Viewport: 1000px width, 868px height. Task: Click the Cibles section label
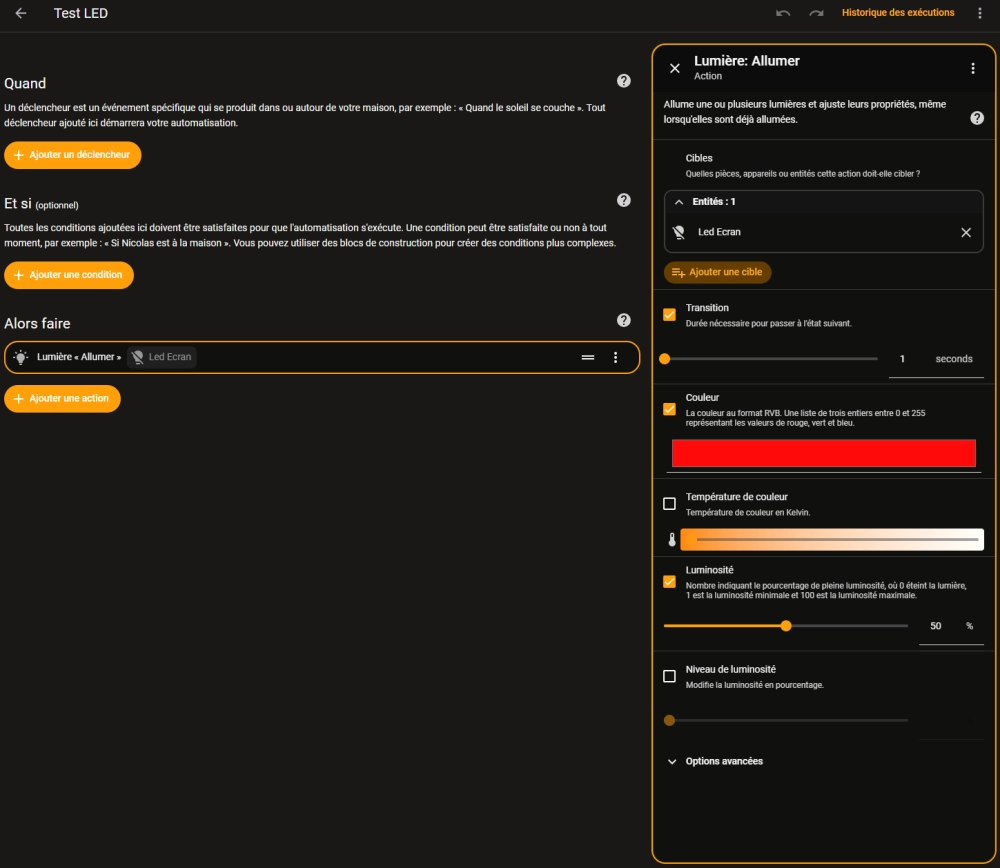pyautogui.click(x=699, y=158)
